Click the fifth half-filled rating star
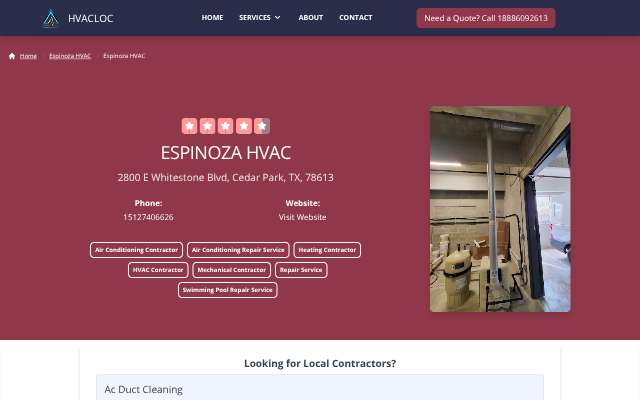 262,126
